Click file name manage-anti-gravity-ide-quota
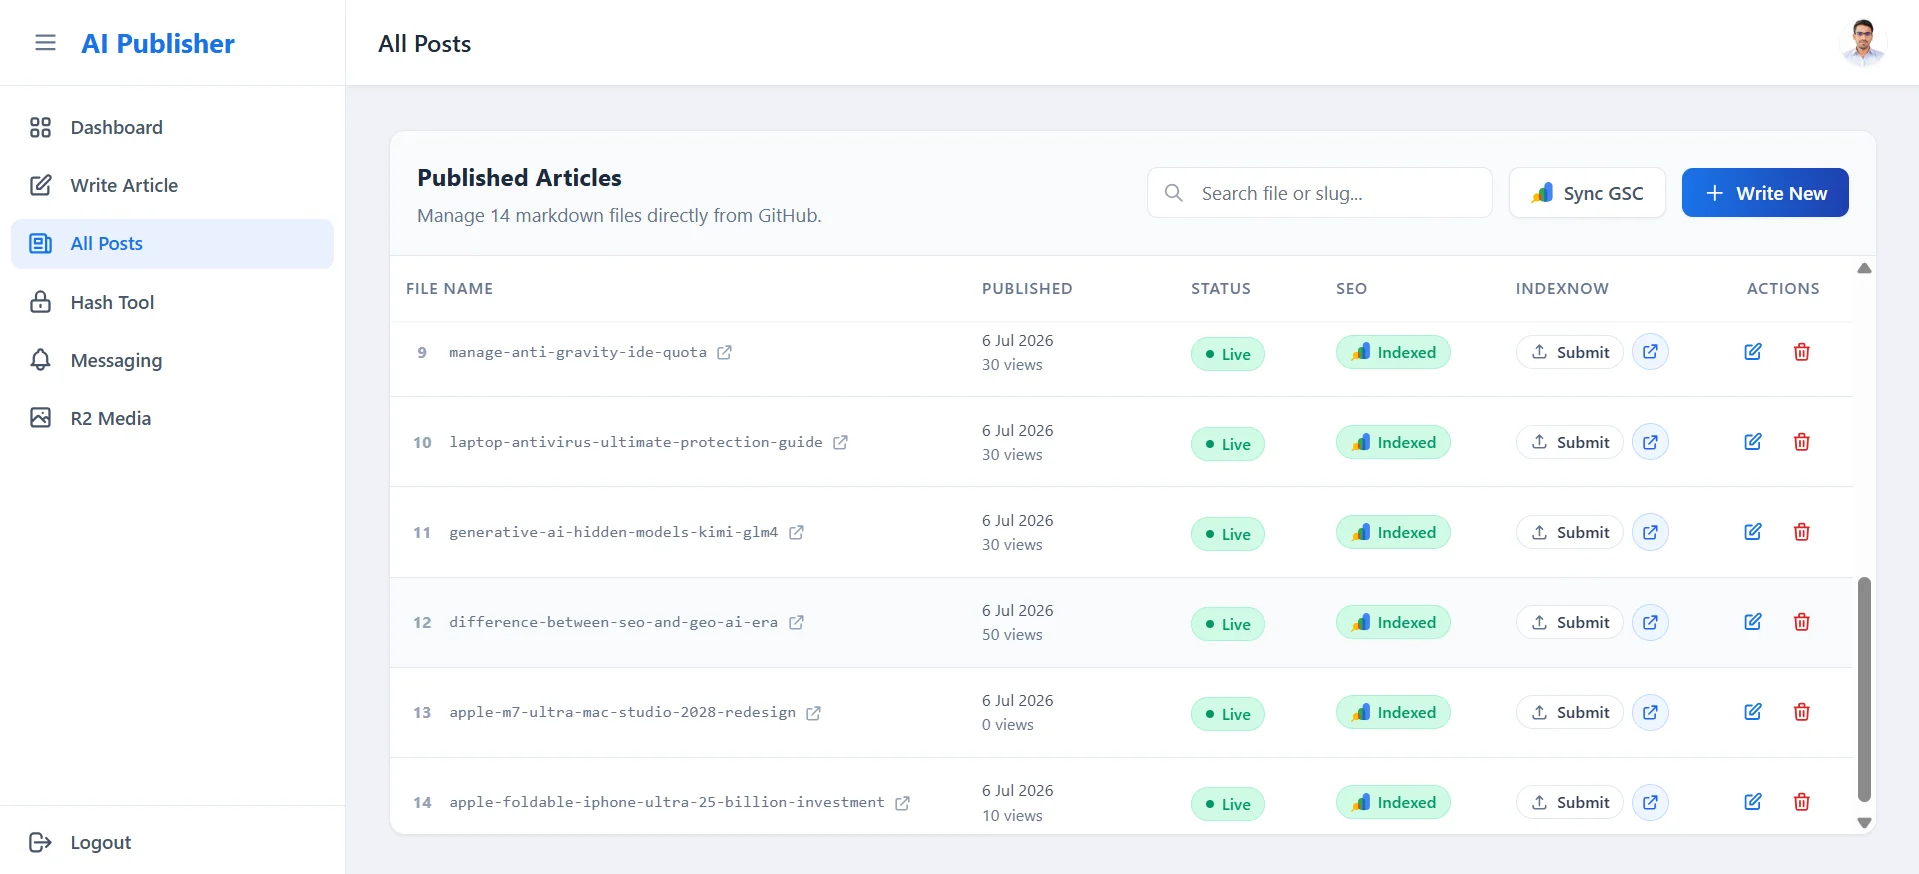This screenshot has width=1919, height=874. click(x=578, y=352)
